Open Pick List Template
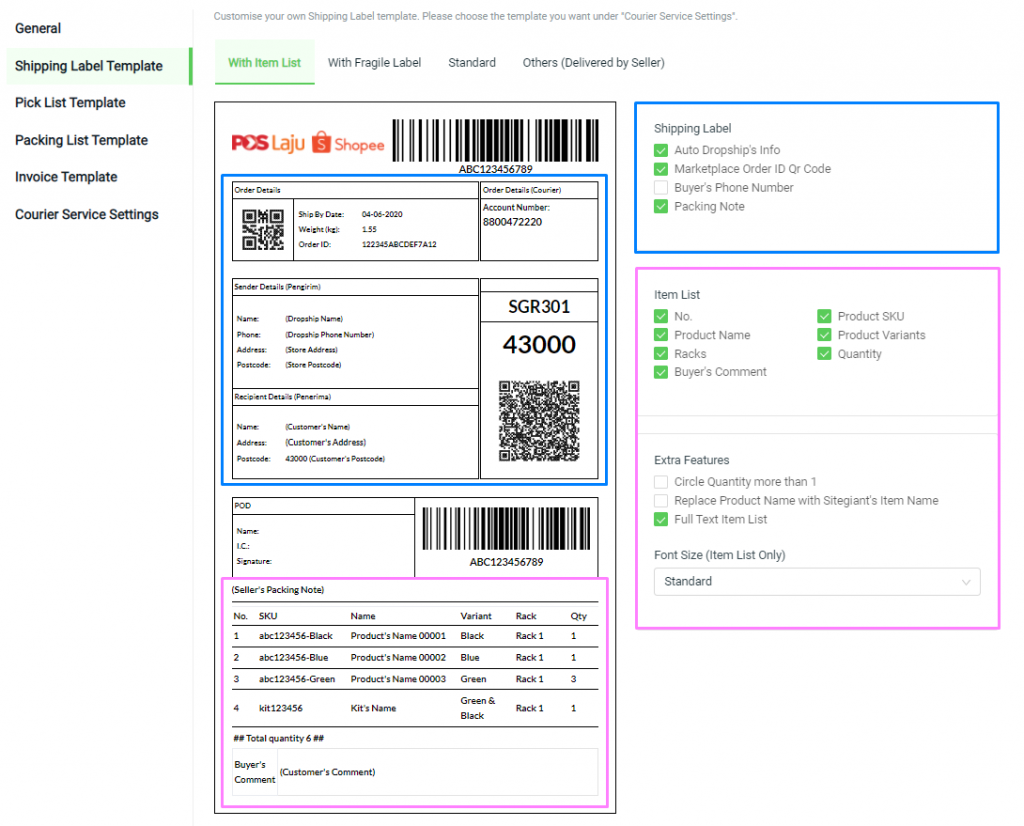The height and width of the screenshot is (826, 1024). click(x=71, y=103)
